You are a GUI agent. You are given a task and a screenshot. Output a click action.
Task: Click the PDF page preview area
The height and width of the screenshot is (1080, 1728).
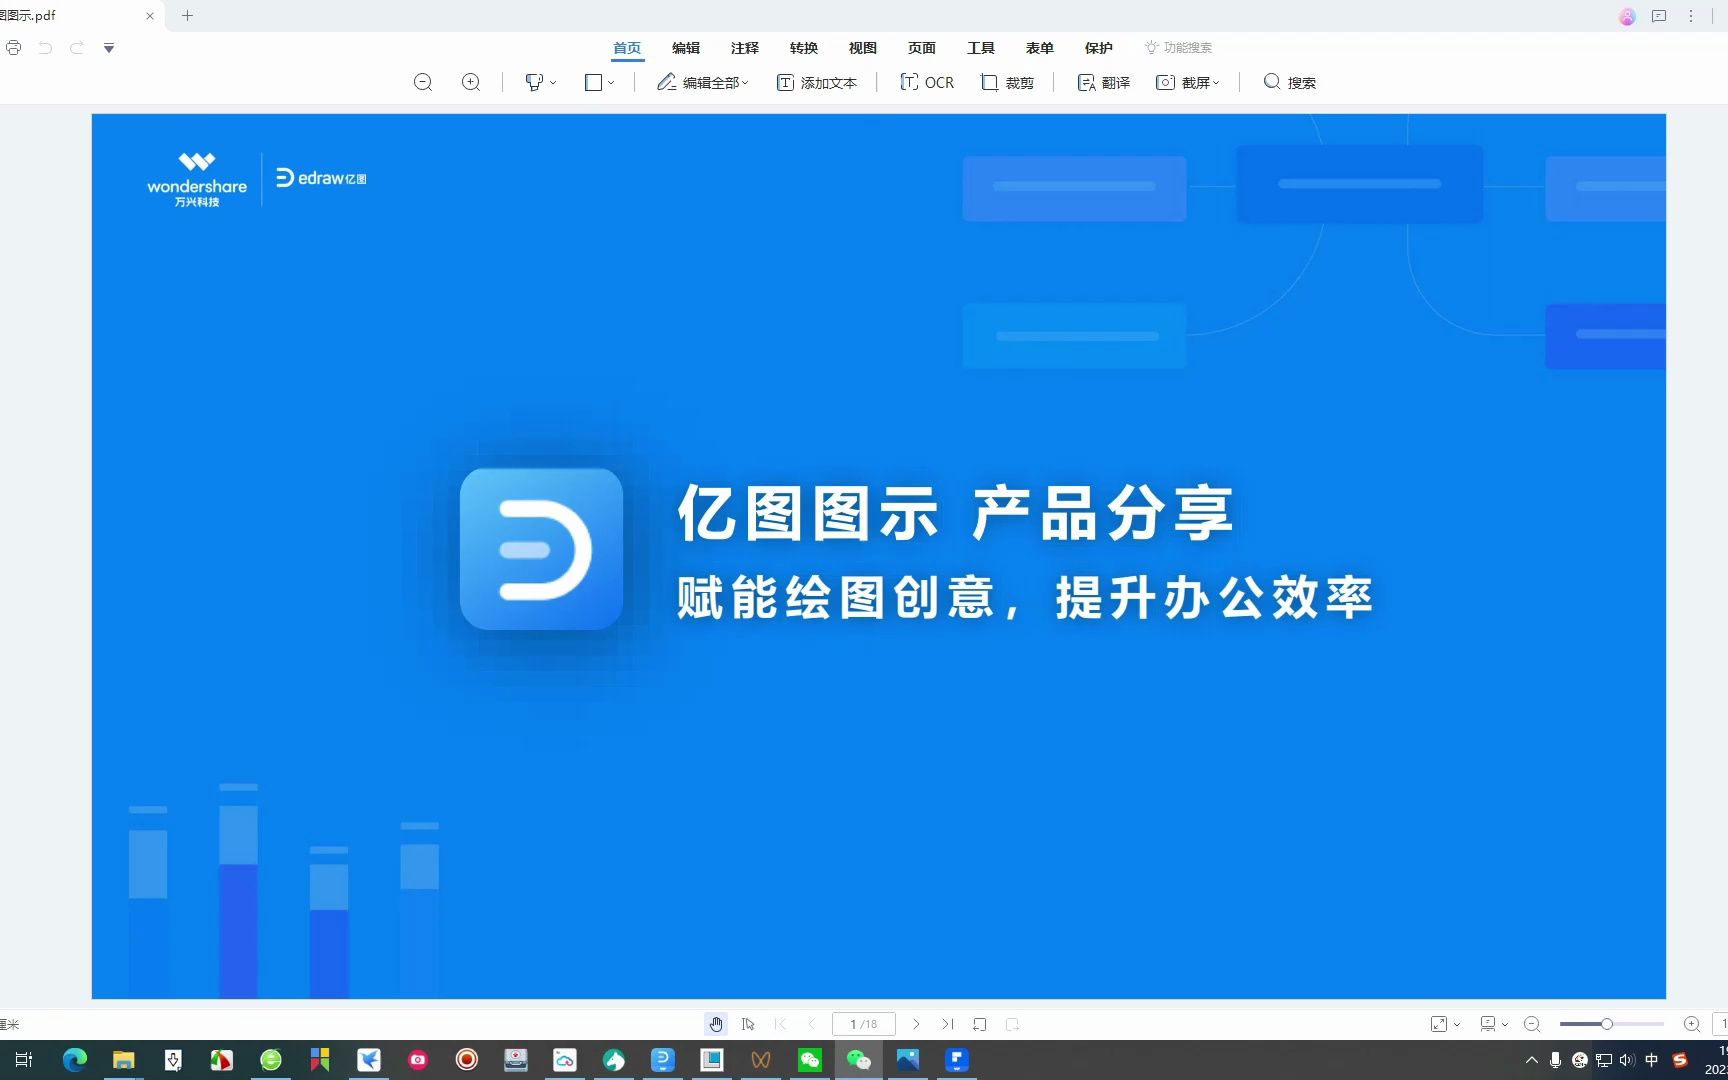tap(879, 556)
